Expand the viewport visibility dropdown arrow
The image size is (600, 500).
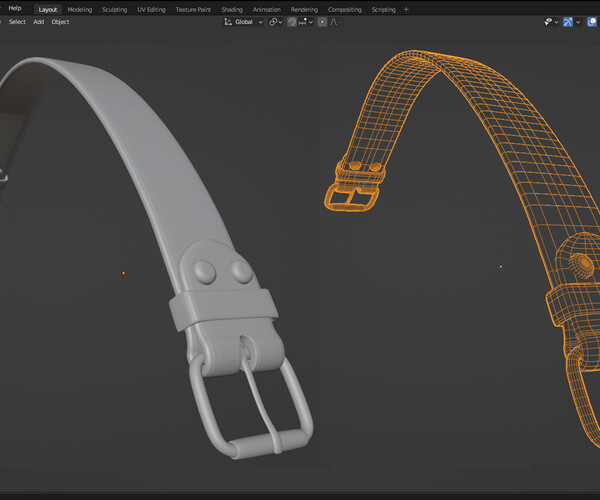pos(556,22)
